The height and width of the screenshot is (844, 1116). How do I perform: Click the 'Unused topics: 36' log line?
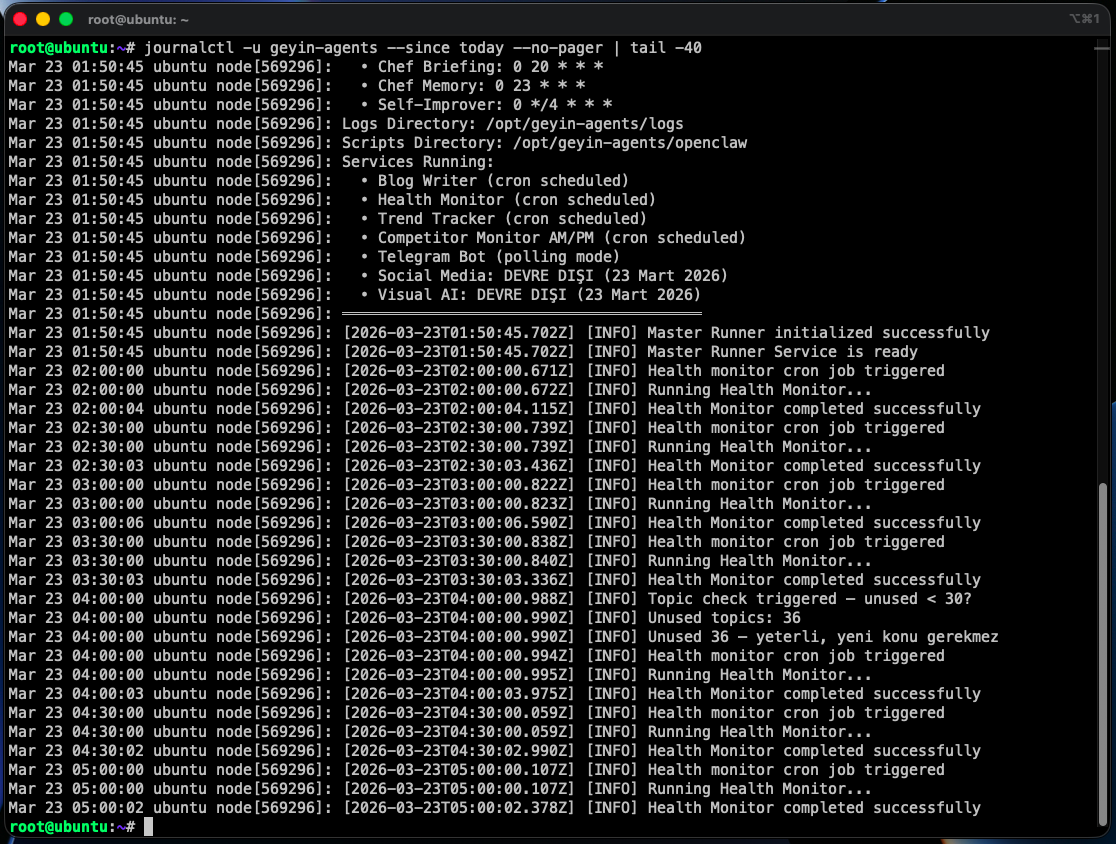[724, 618]
